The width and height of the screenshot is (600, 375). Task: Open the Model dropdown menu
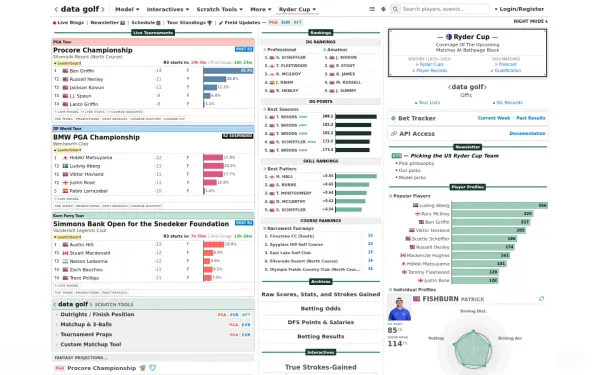click(x=127, y=9)
